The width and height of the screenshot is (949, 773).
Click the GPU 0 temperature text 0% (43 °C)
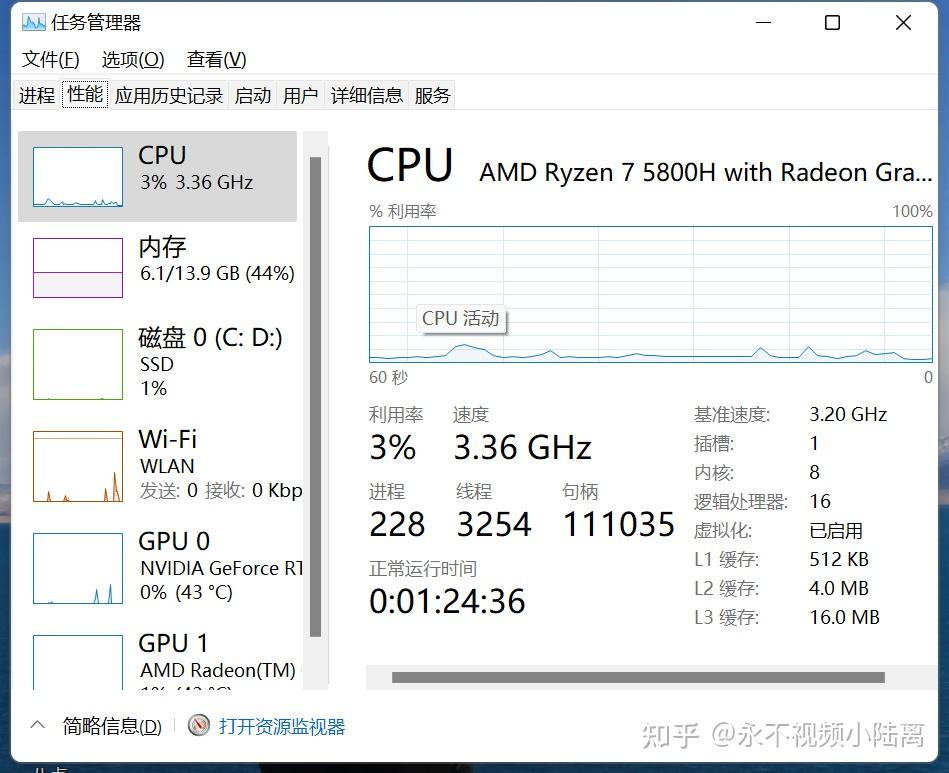pos(186,592)
